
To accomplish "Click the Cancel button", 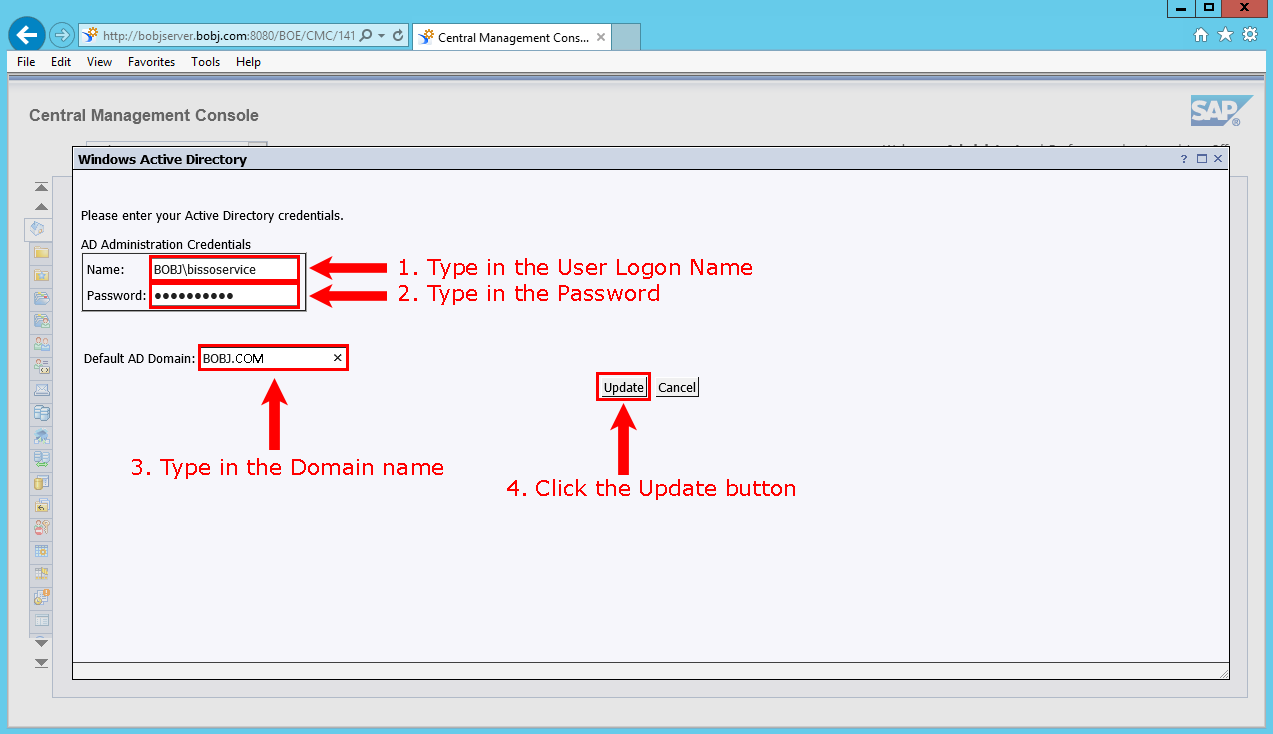I will click(x=677, y=387).
